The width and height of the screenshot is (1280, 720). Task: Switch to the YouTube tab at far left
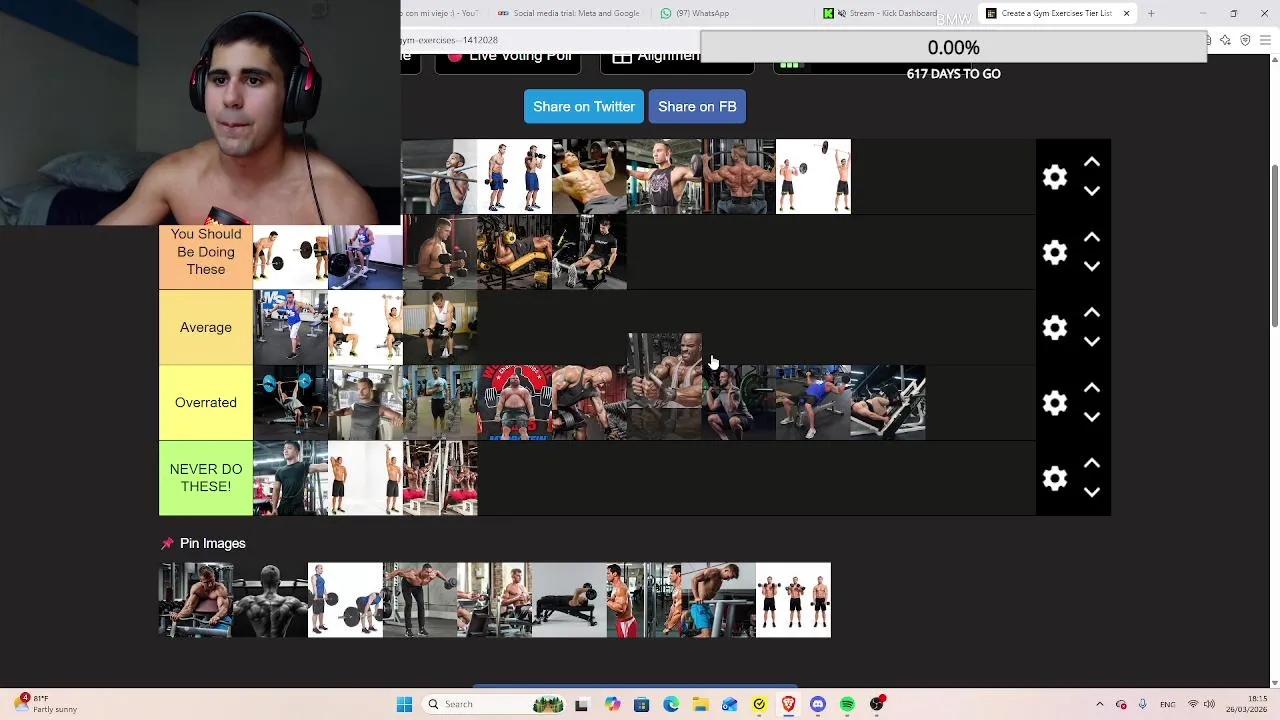(x=443, y=13)
